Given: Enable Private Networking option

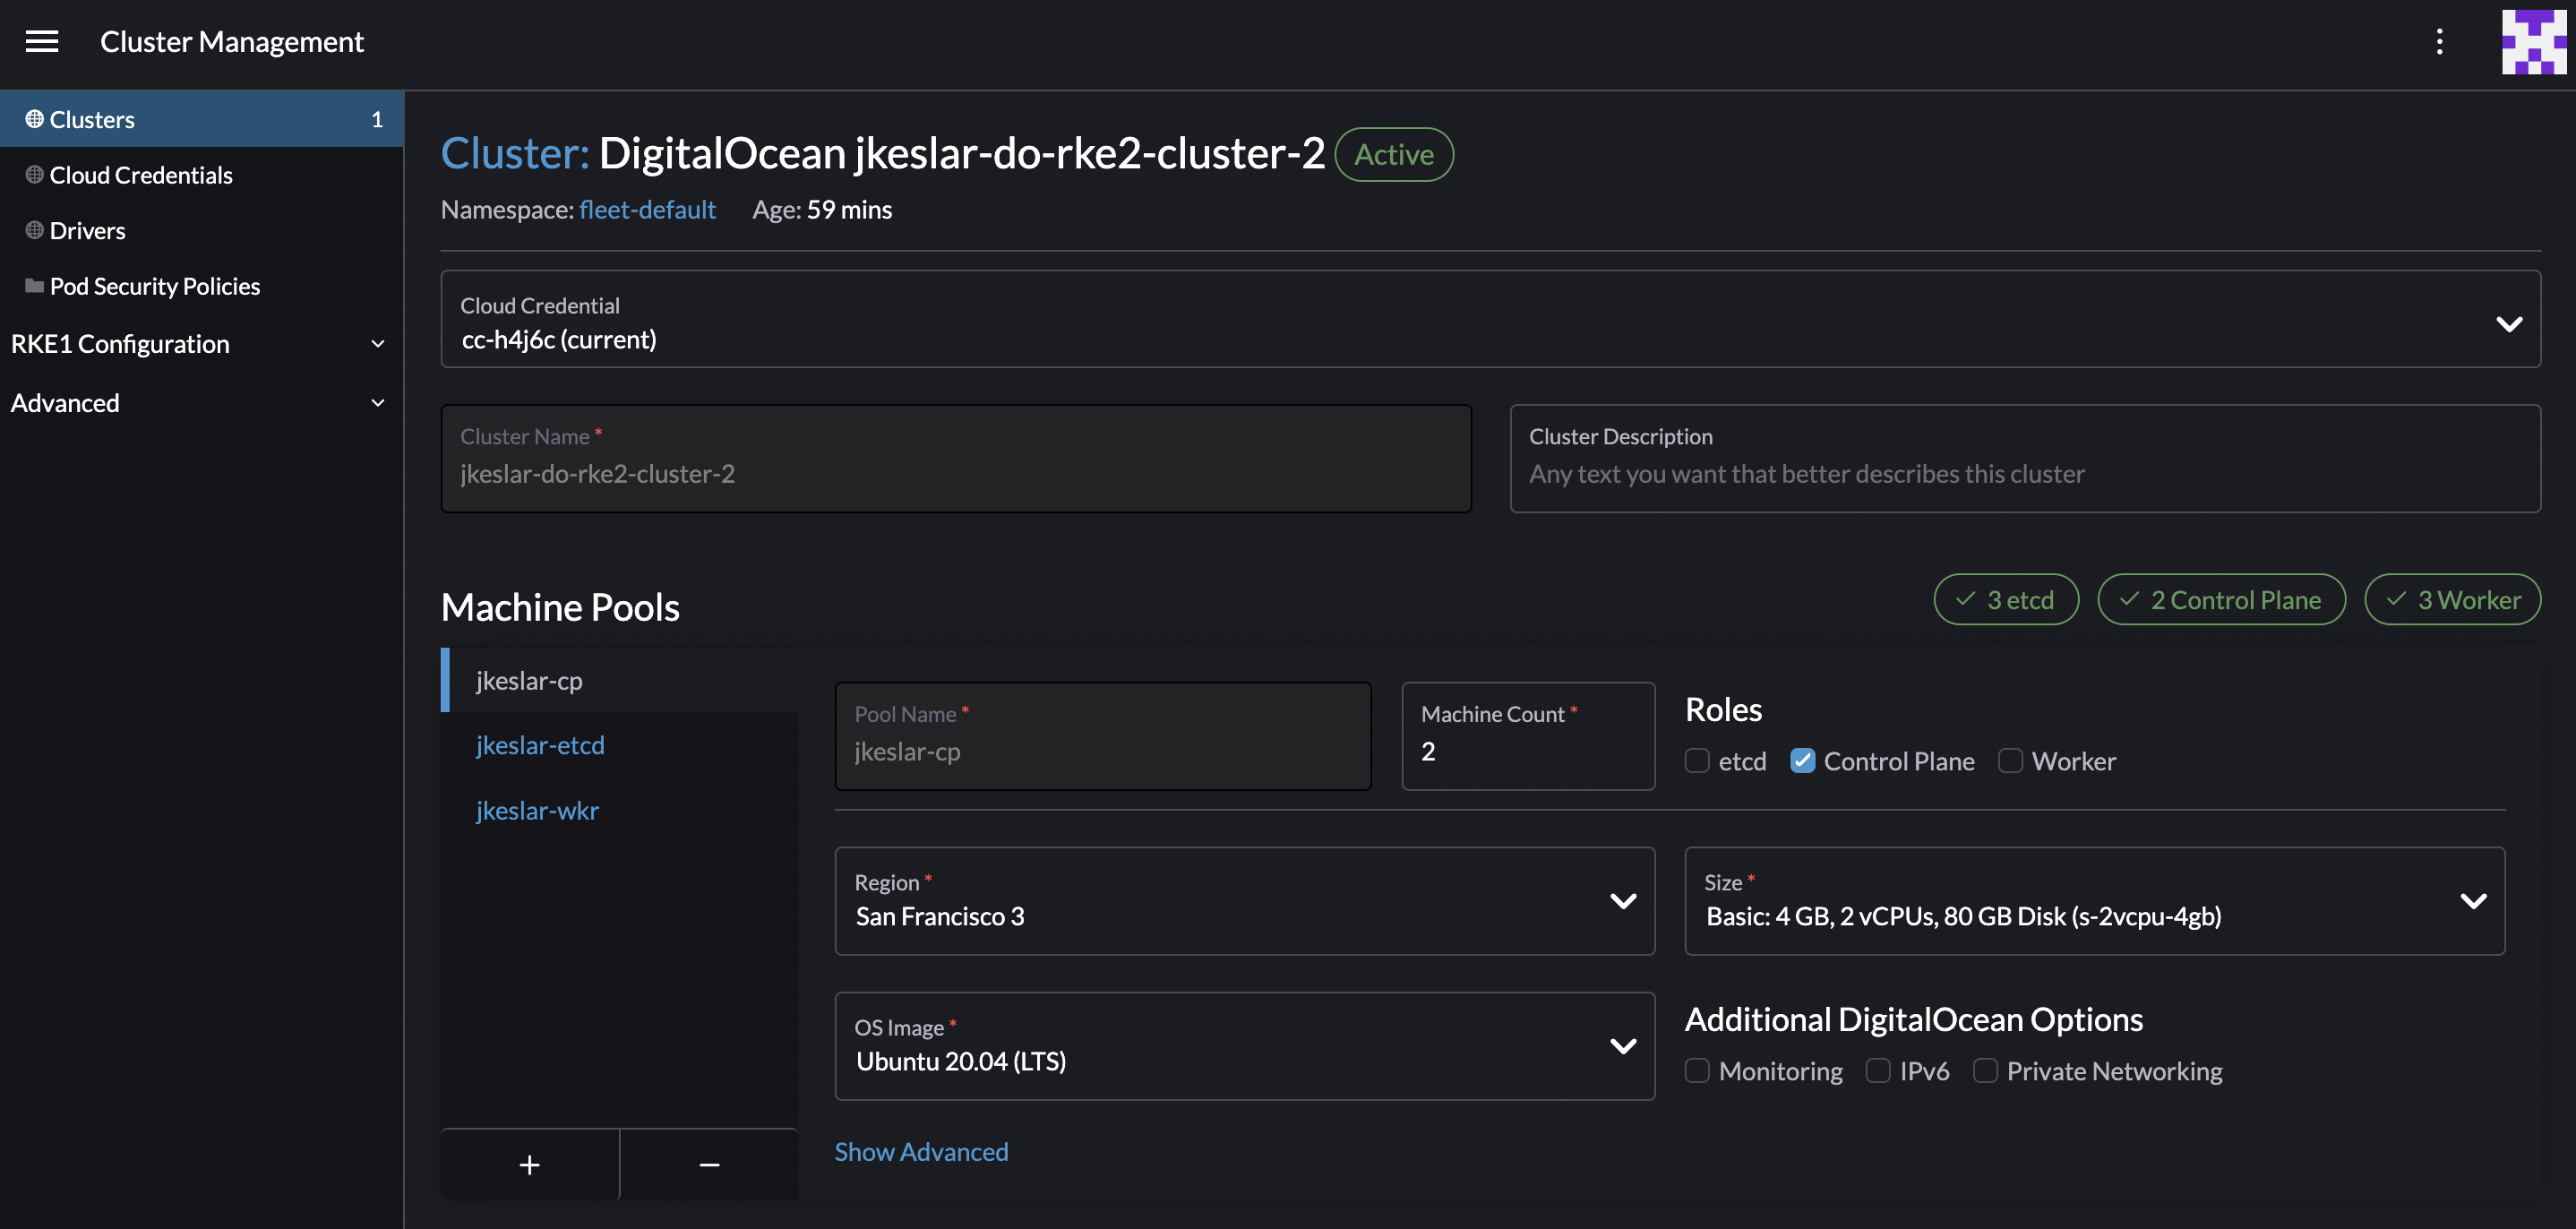Looking at the screenshot, I should [1985, 1070].
